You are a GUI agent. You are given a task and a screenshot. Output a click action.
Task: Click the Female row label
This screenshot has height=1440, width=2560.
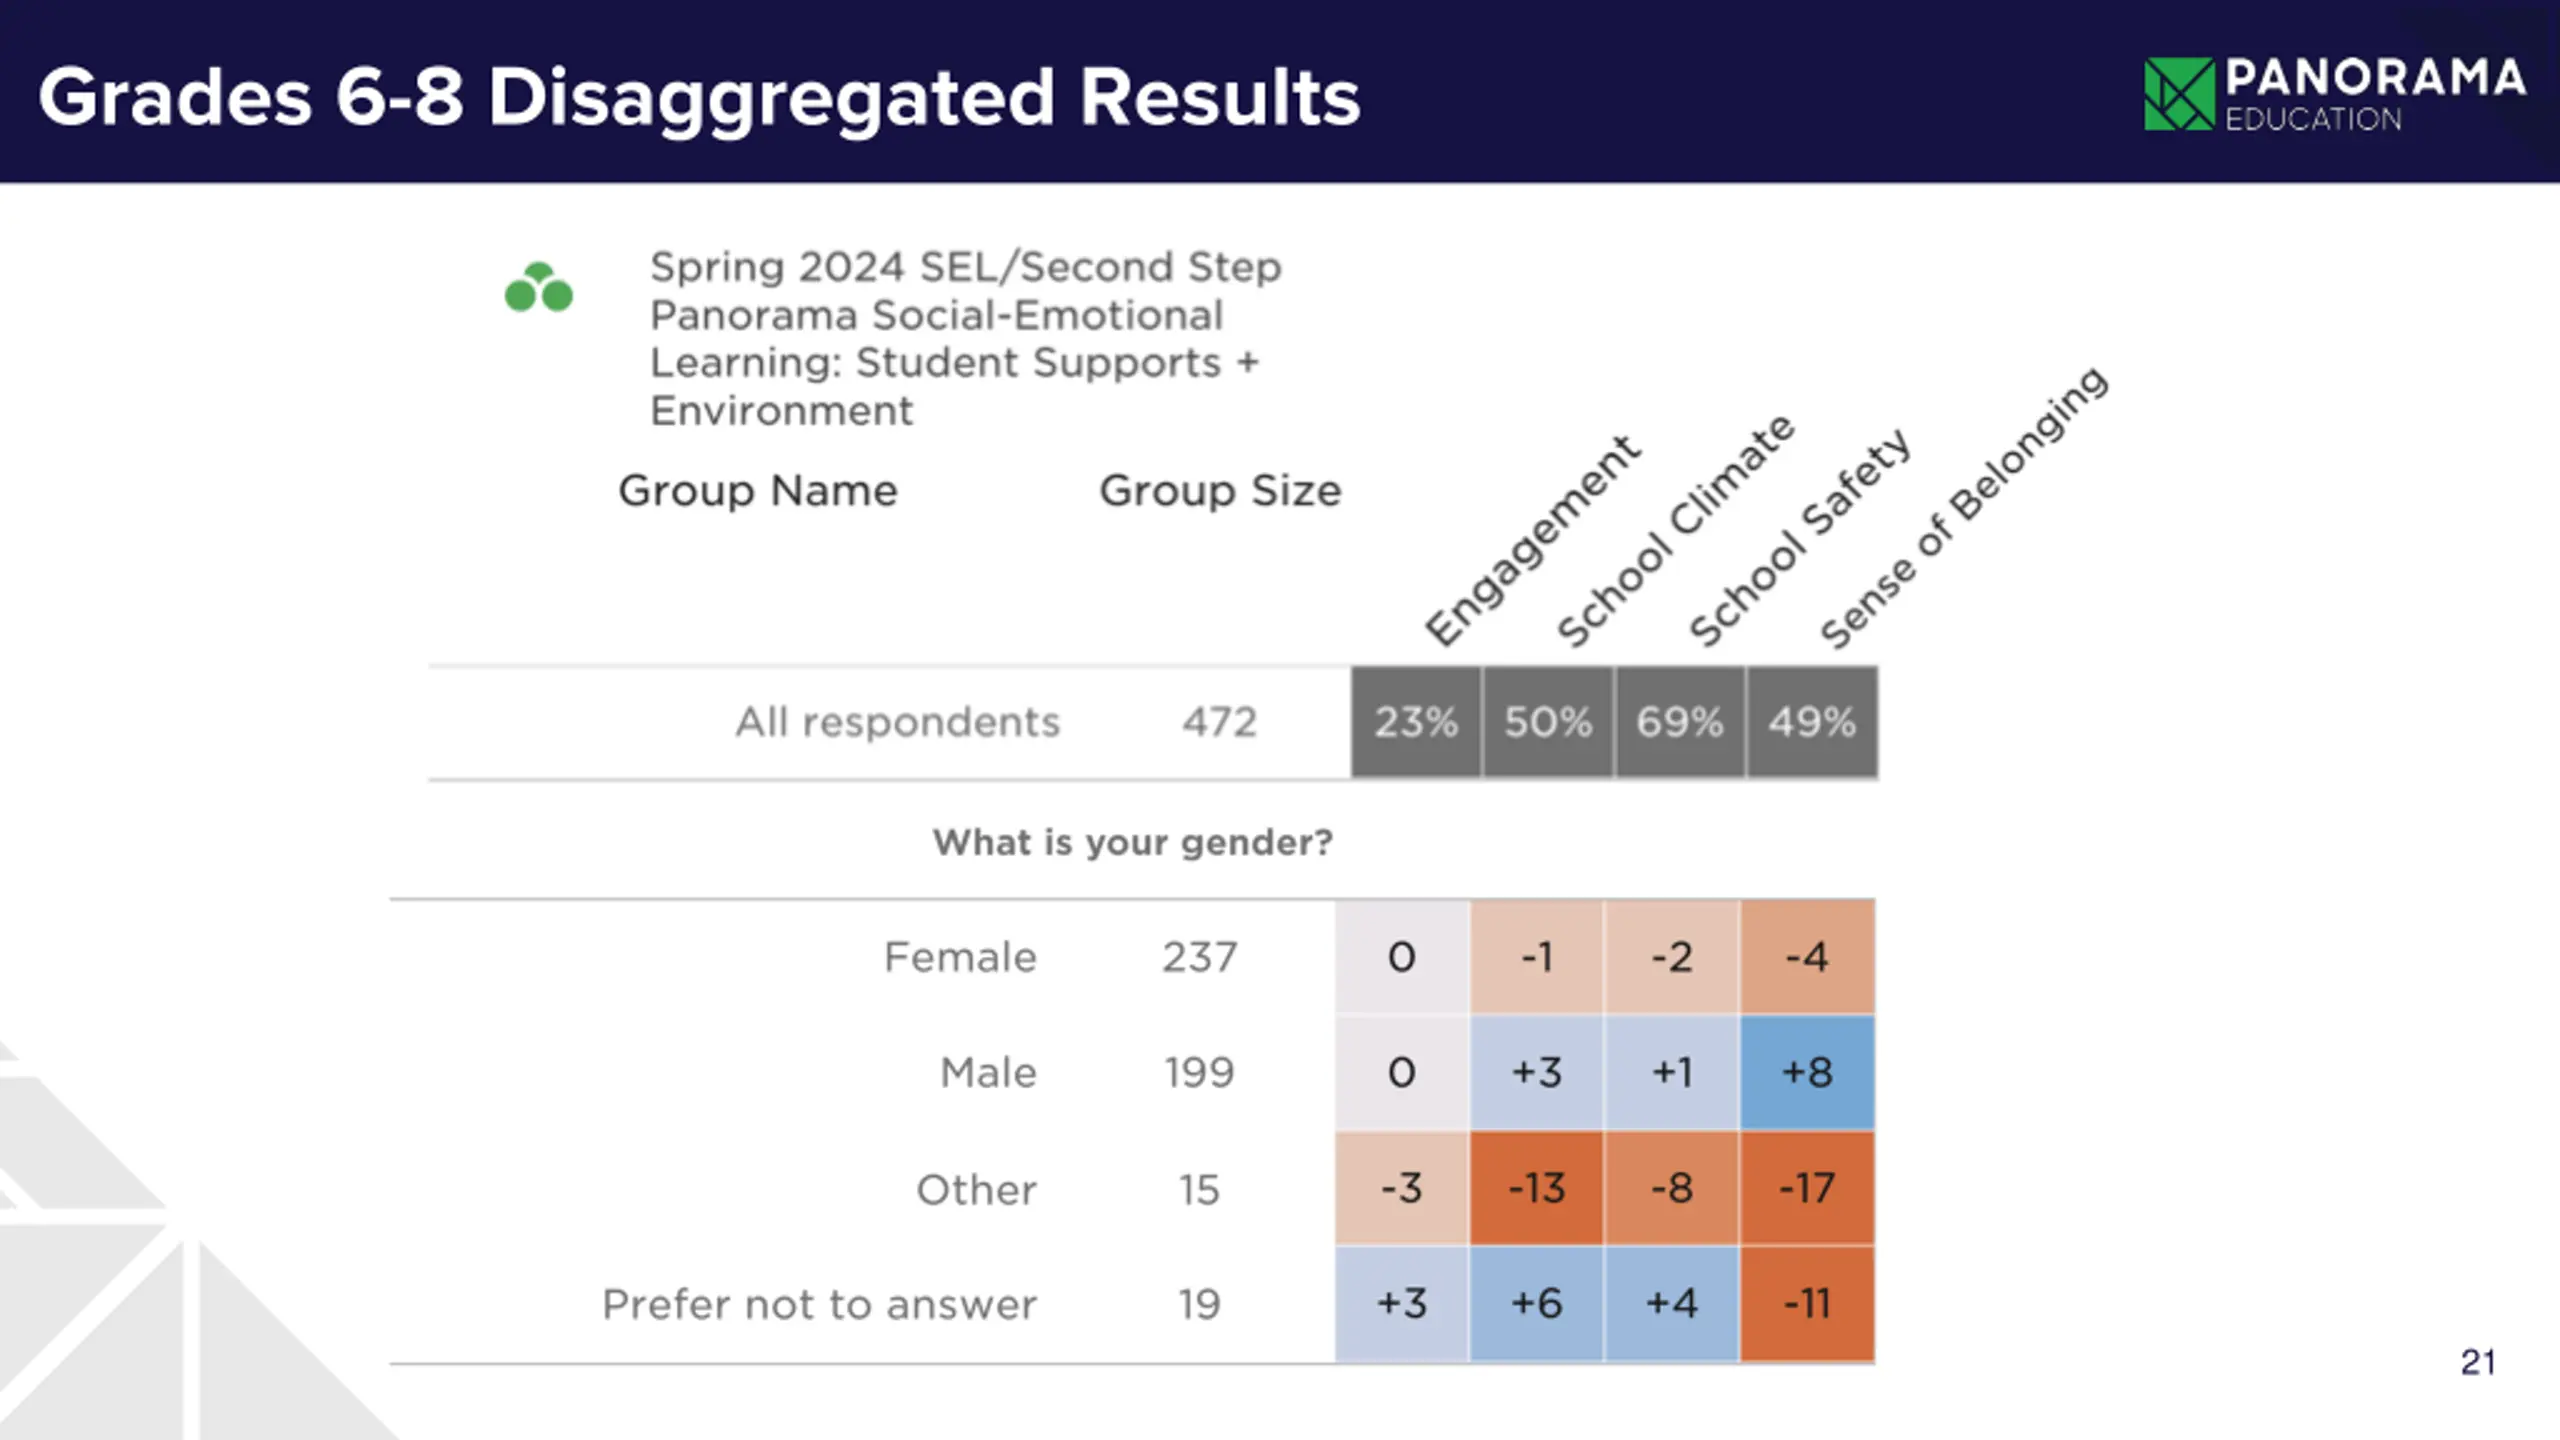(960, 957)
